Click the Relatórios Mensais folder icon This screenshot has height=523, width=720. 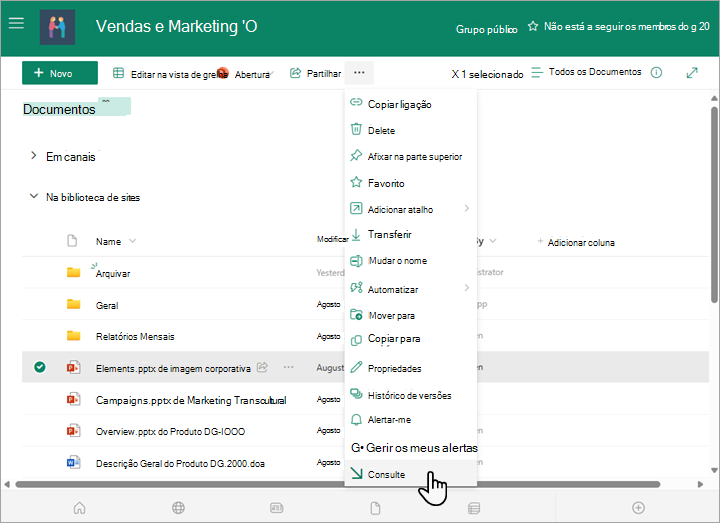pyautogui.click(x=73, y=336)
